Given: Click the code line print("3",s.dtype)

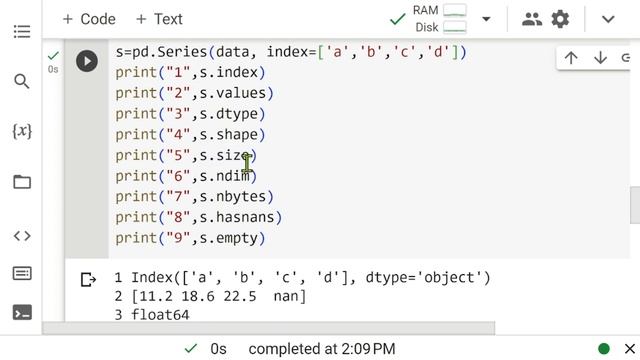Looking at the screenshot, I should click(190, 114).
